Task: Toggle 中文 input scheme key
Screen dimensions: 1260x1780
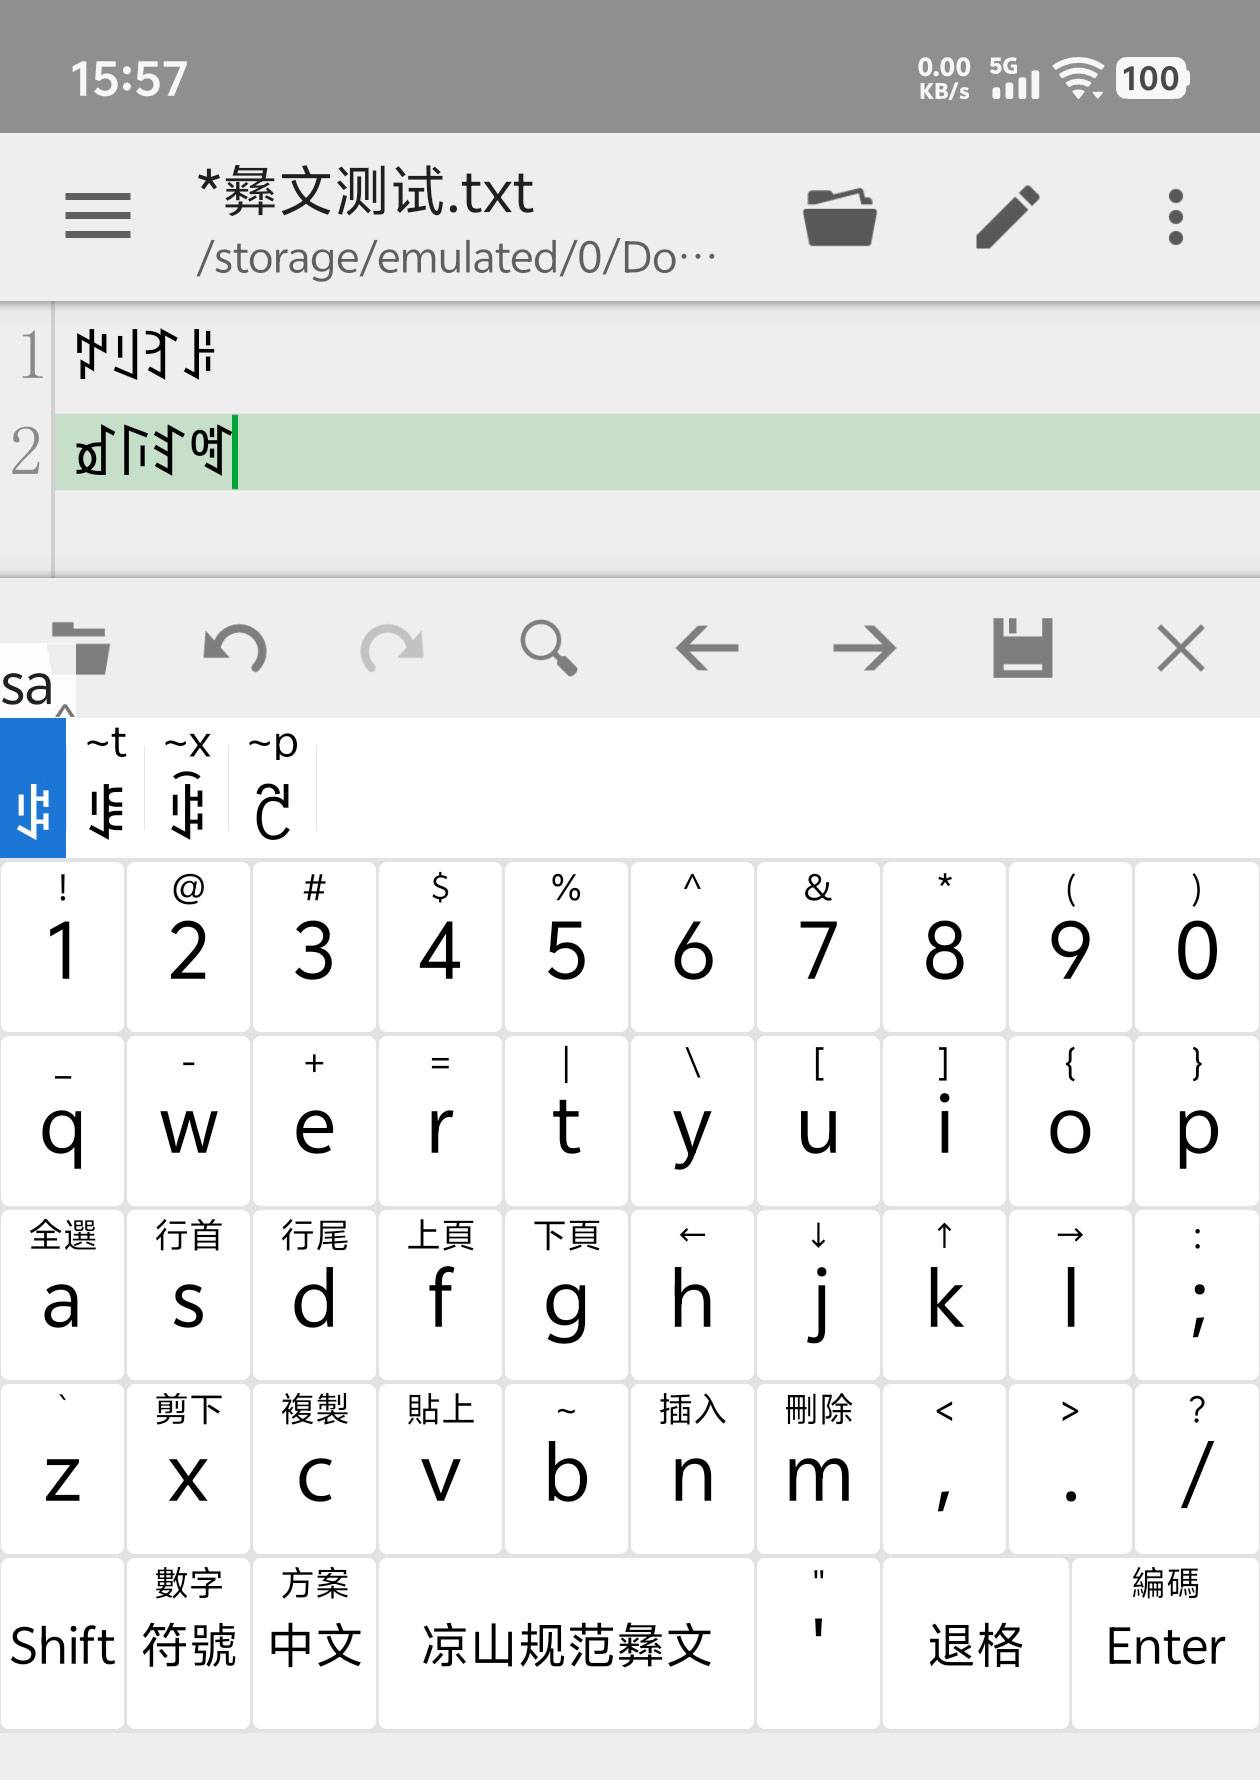Action: tap(314, 1644)
